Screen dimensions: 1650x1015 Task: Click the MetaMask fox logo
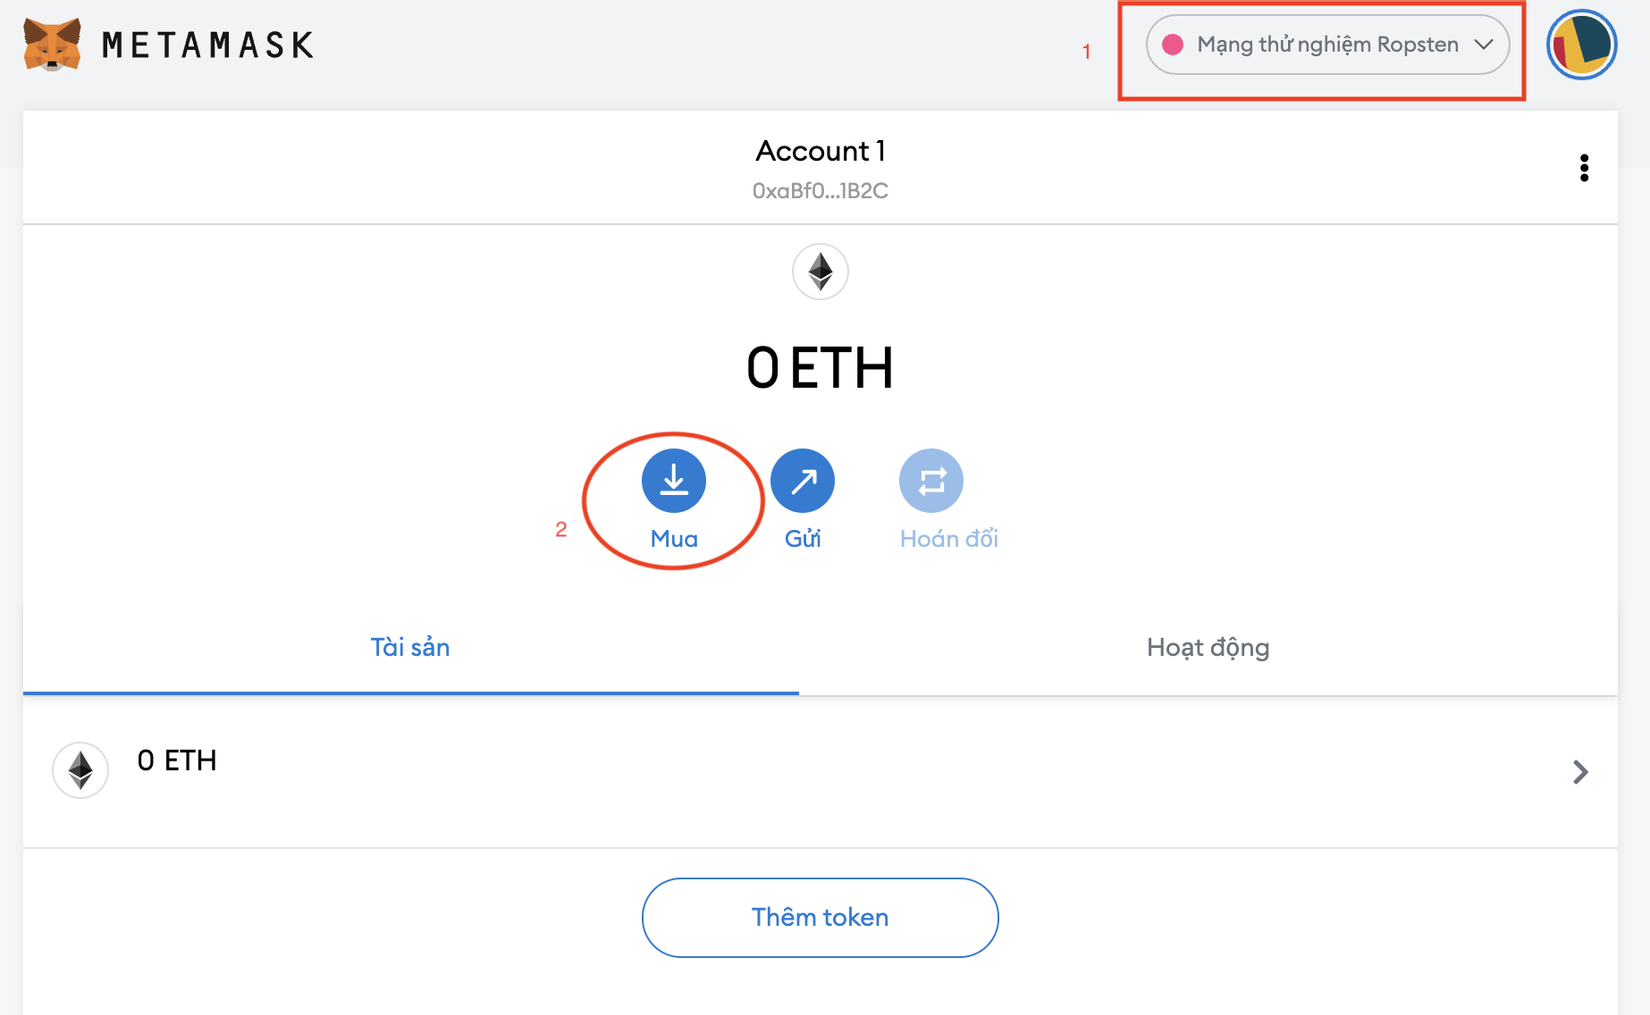click(x=52, y=45)
